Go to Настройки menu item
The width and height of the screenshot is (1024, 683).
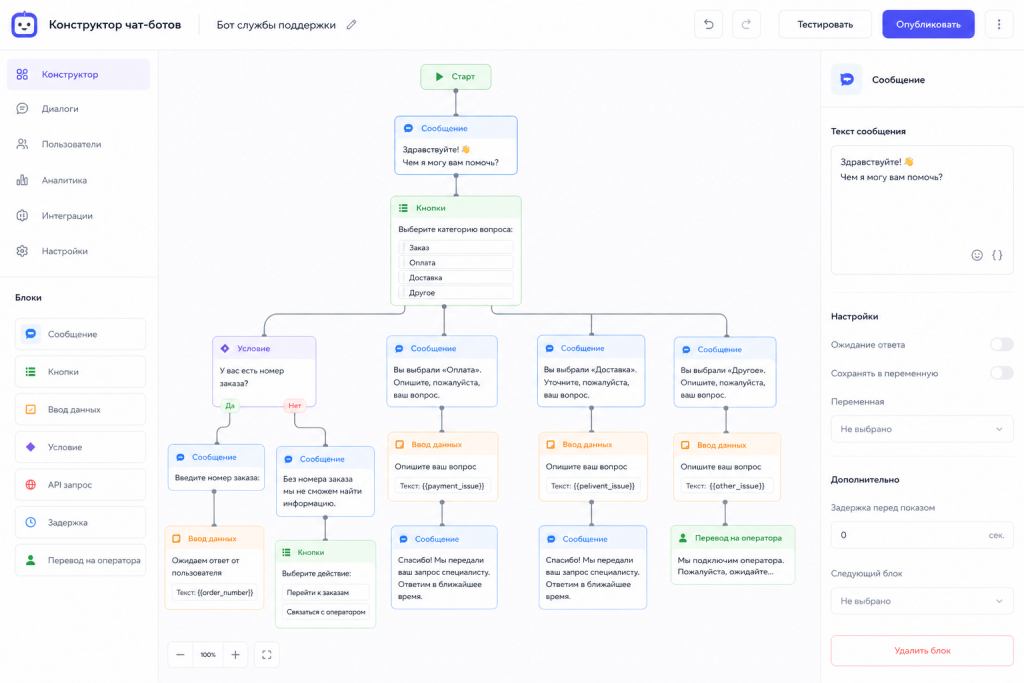(78, 251)
